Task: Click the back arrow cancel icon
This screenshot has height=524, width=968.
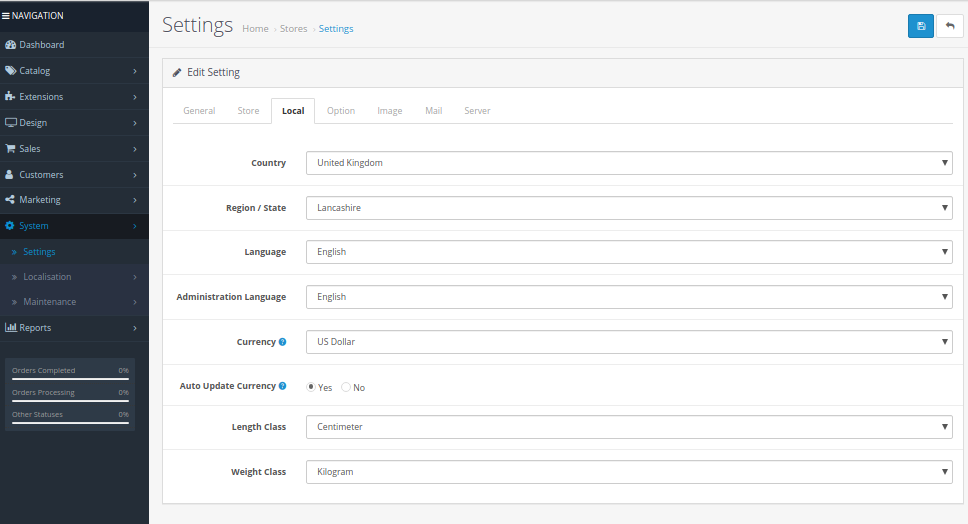Action: (949, 26)
